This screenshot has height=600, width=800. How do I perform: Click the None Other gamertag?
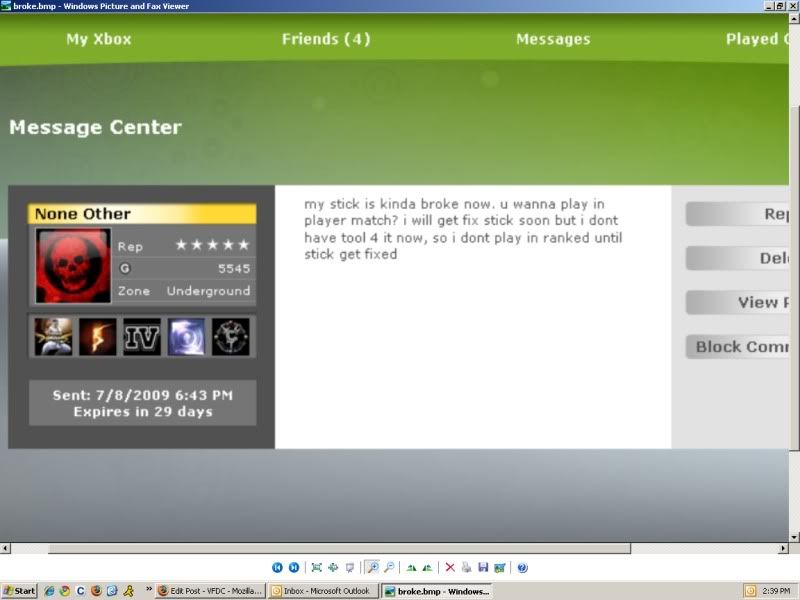click(83, 214)
